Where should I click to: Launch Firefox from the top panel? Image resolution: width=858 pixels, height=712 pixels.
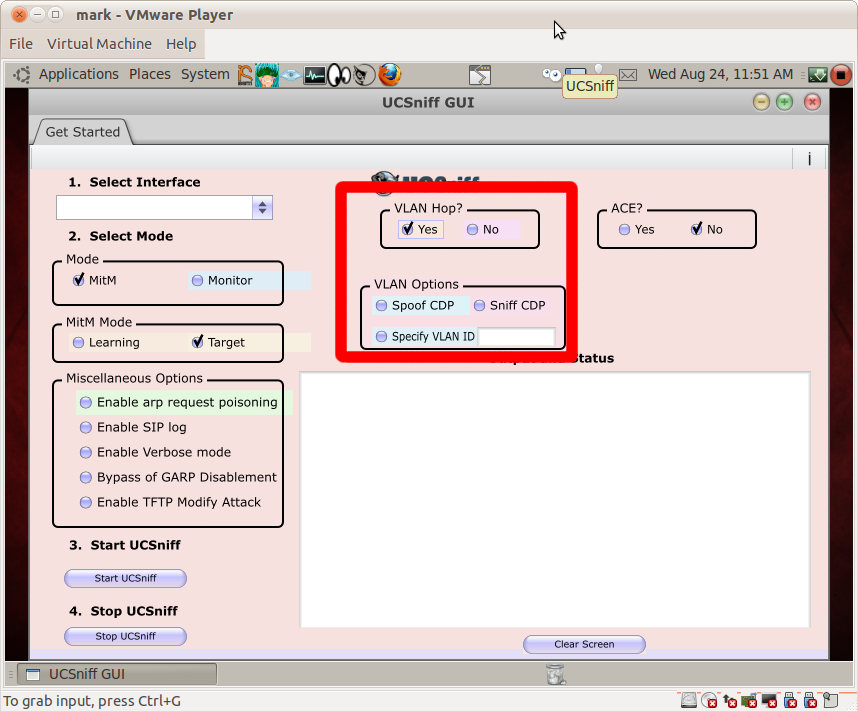(389, 74)
